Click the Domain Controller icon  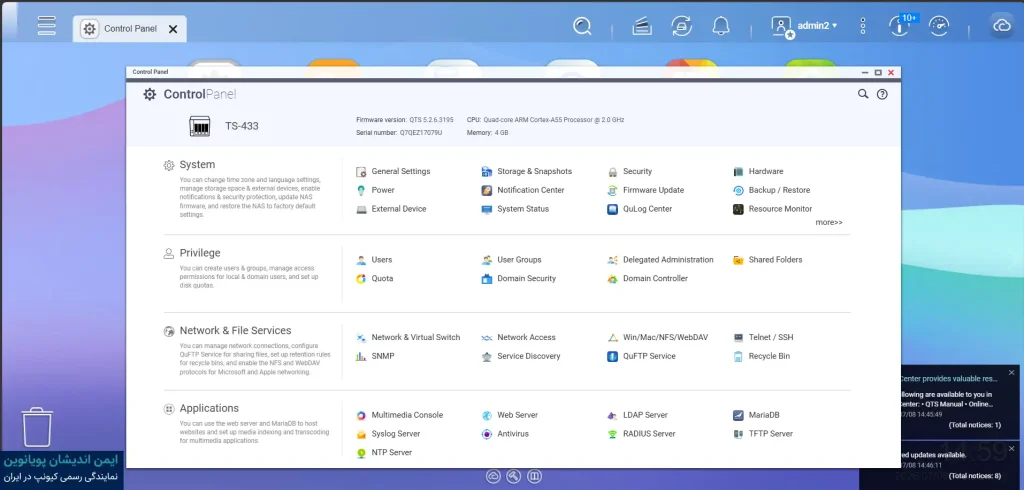pos(612,278)
